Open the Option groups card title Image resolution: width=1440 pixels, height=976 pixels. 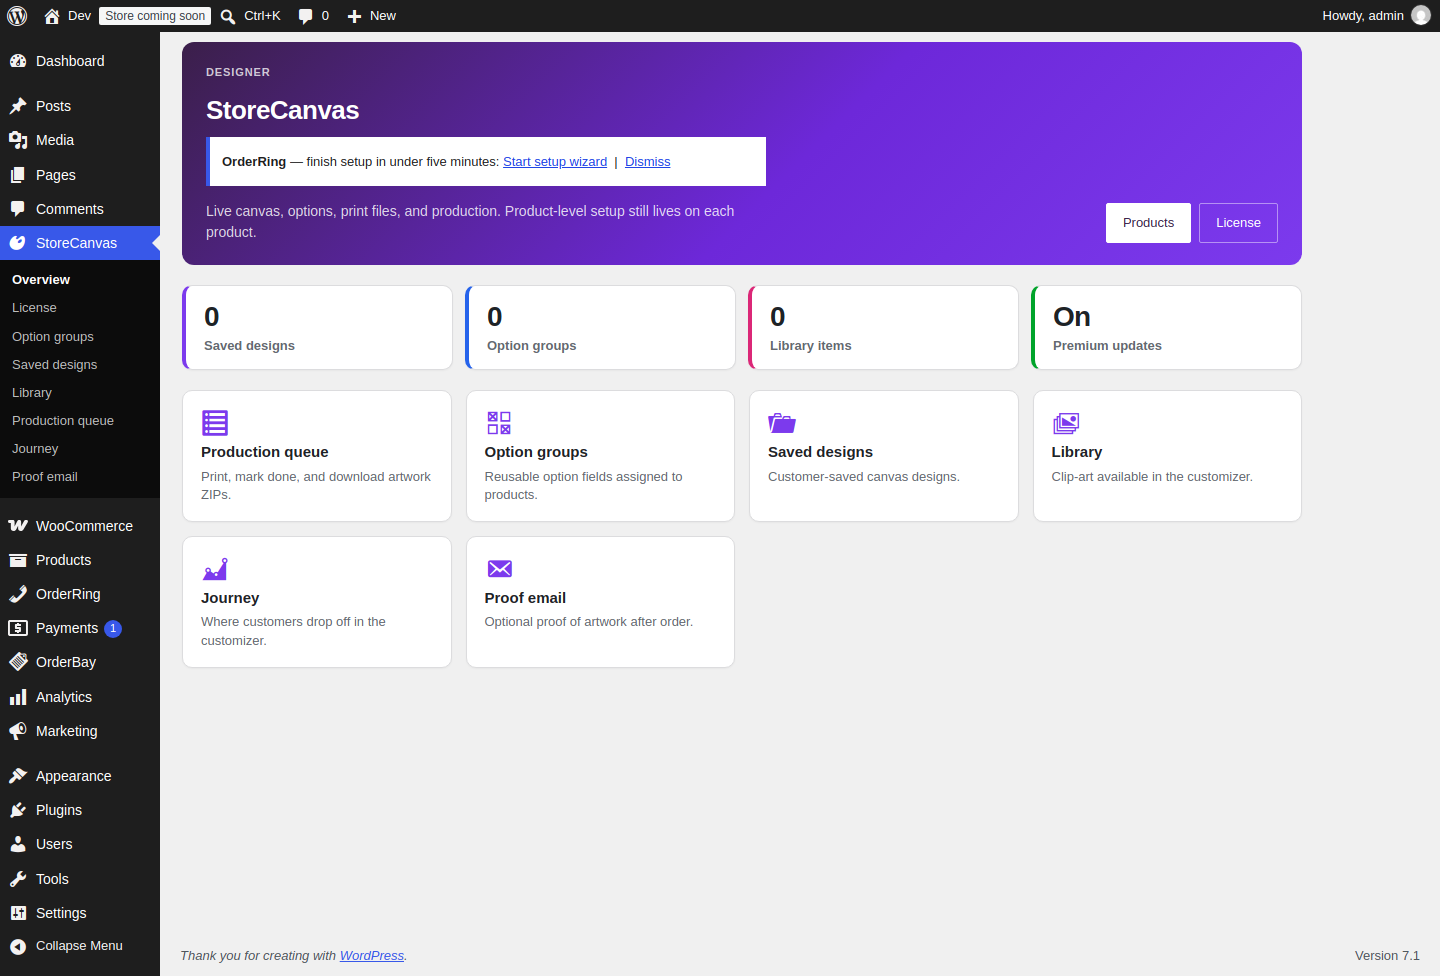[536, 452]
